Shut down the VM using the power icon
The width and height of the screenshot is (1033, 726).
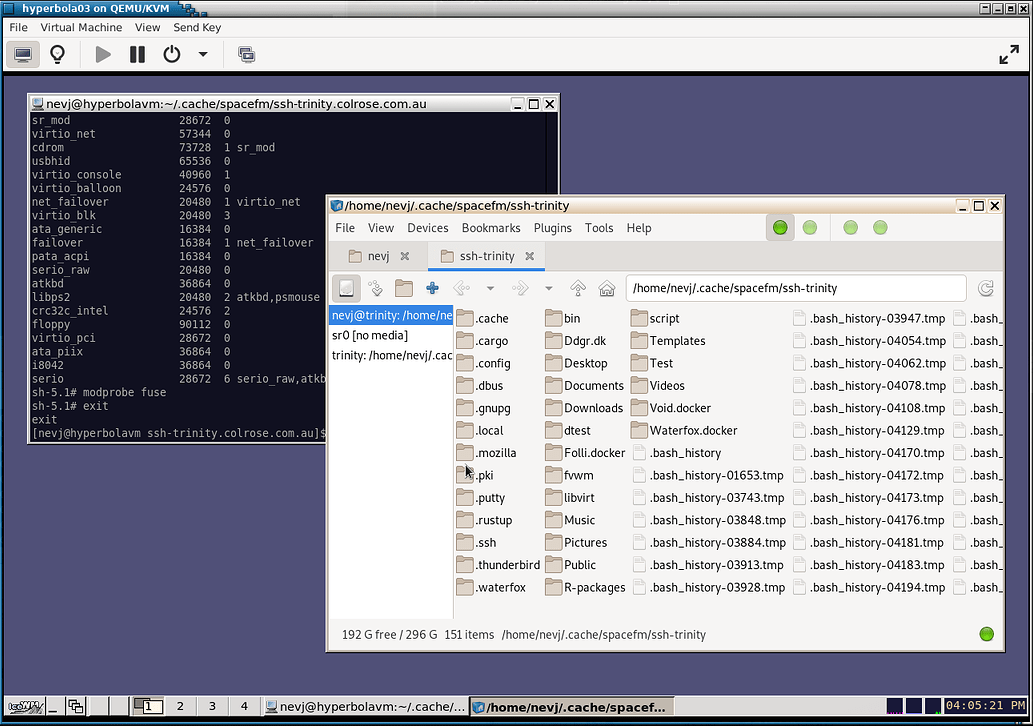pos(171,54)
